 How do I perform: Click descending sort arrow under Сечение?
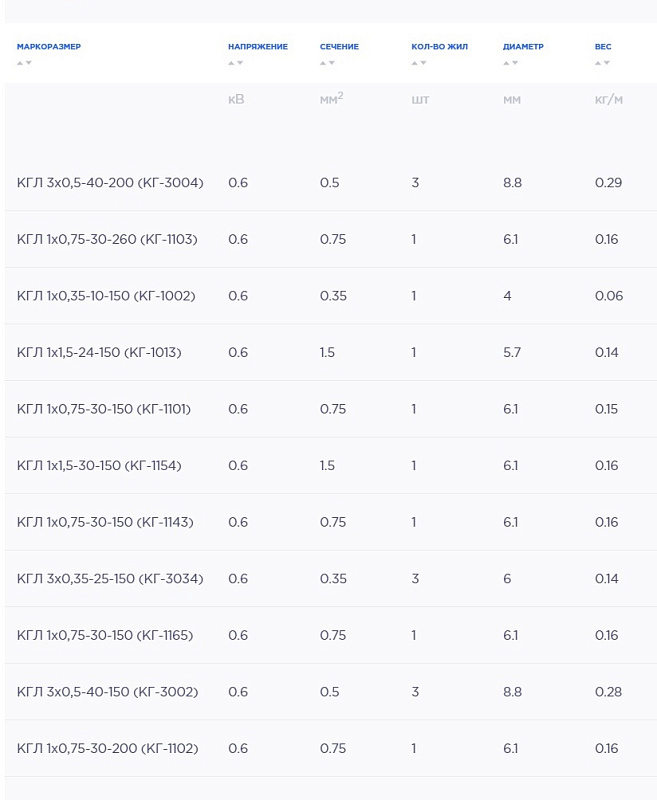pos(331,63)
